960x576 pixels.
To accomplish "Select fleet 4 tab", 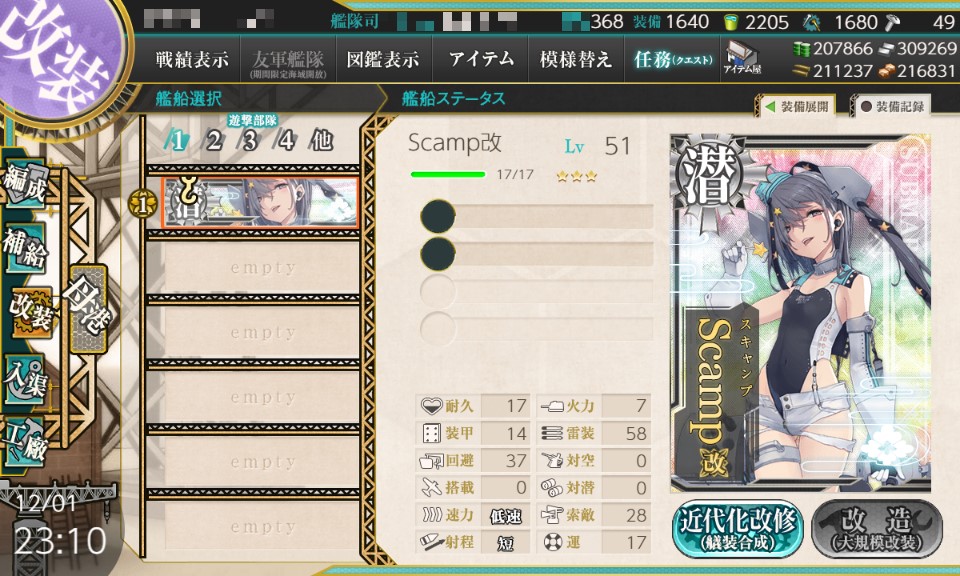I will point(286,141).
